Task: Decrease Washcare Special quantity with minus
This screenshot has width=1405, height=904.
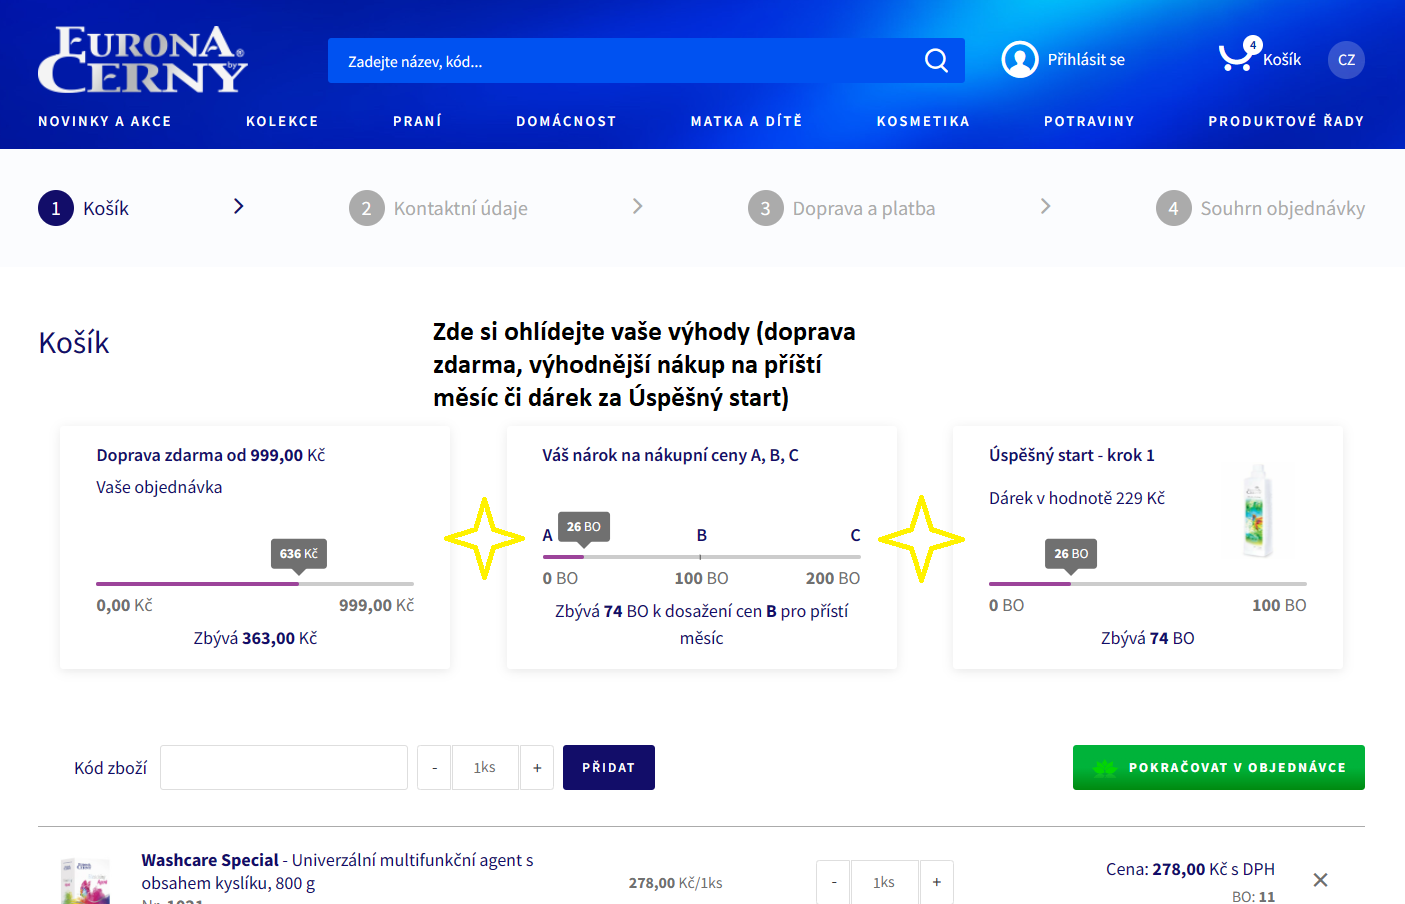Action: coord(833,882)
